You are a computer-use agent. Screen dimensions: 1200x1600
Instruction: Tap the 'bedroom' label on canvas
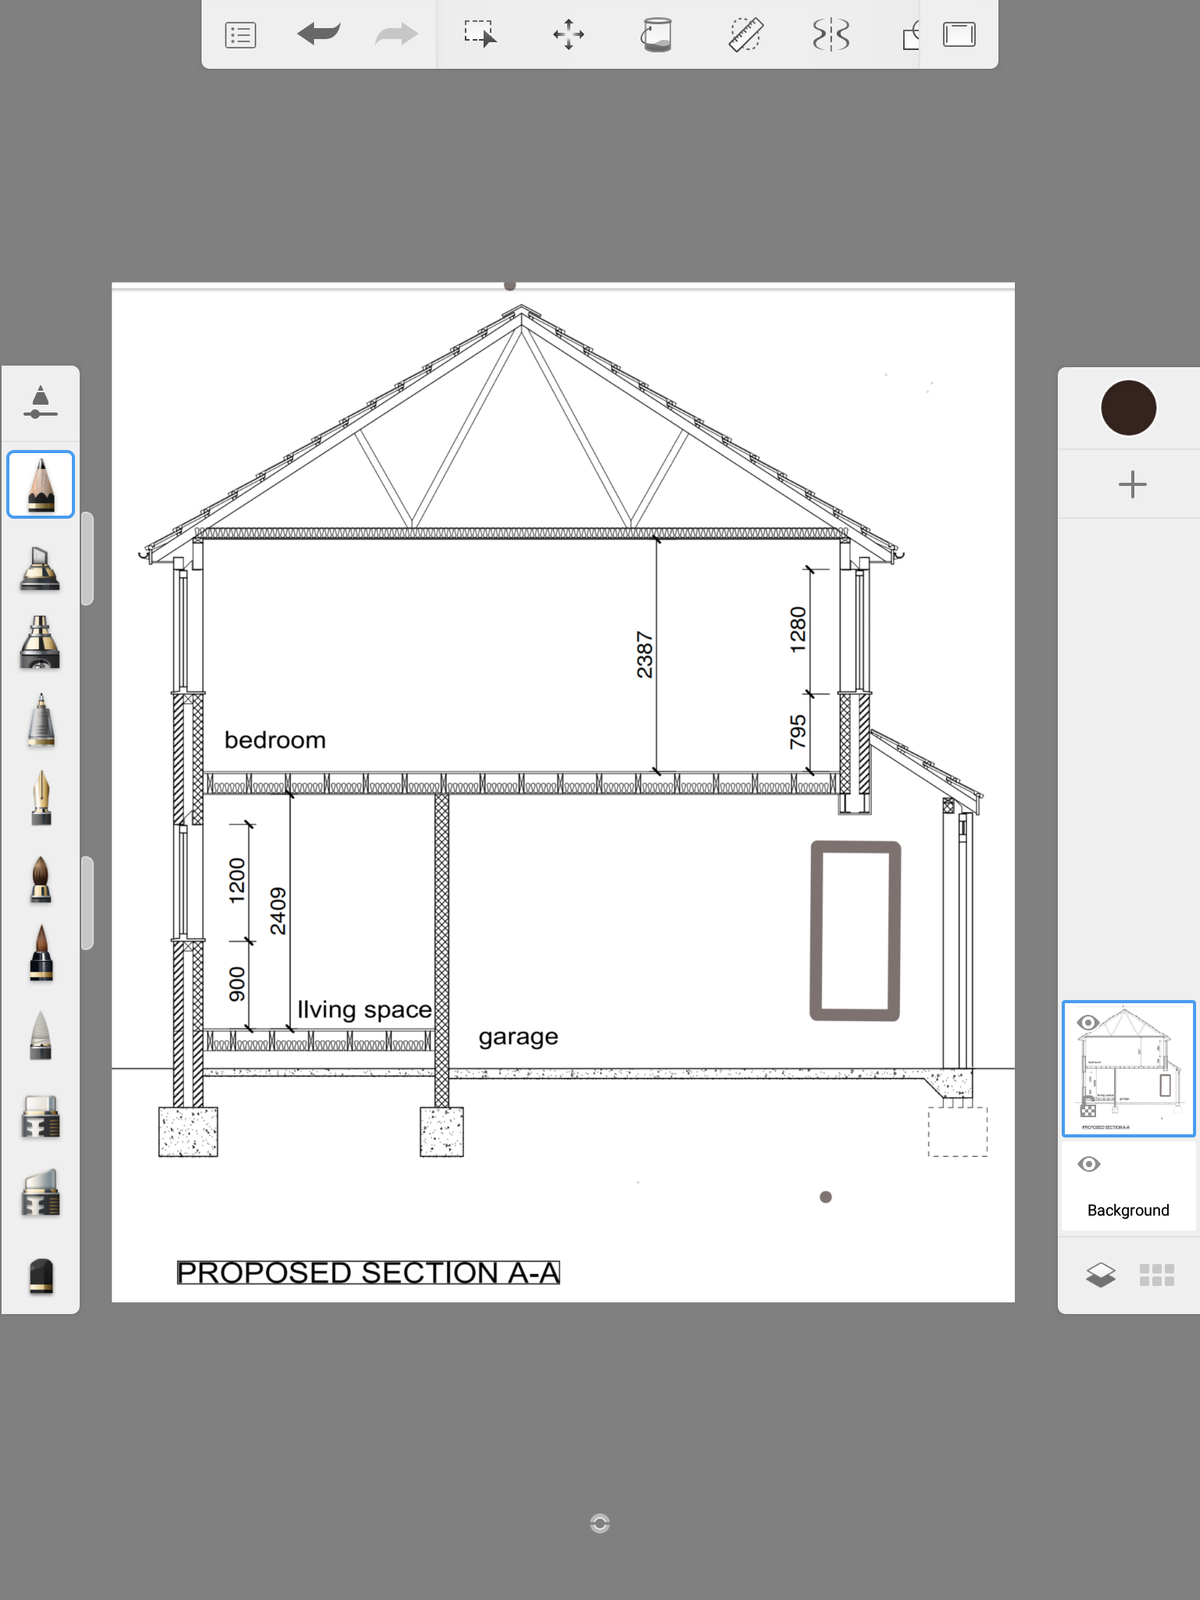(x=275, y=740)
